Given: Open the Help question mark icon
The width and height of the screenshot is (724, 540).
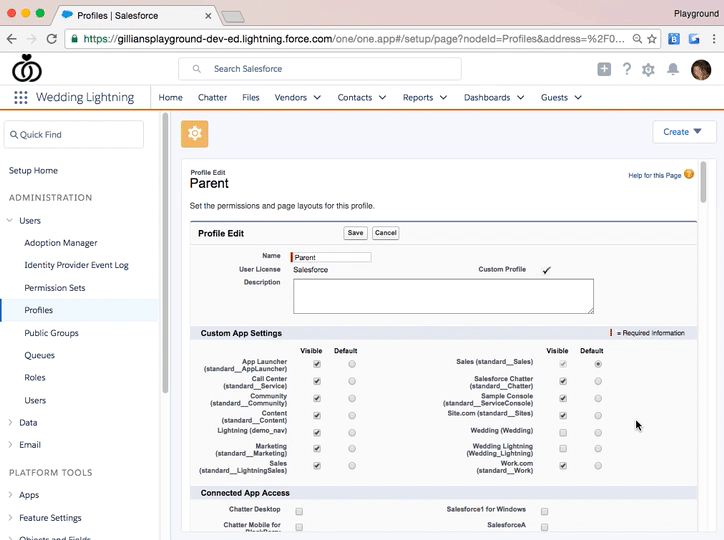Looking at the screenshot, I should 627,69.
